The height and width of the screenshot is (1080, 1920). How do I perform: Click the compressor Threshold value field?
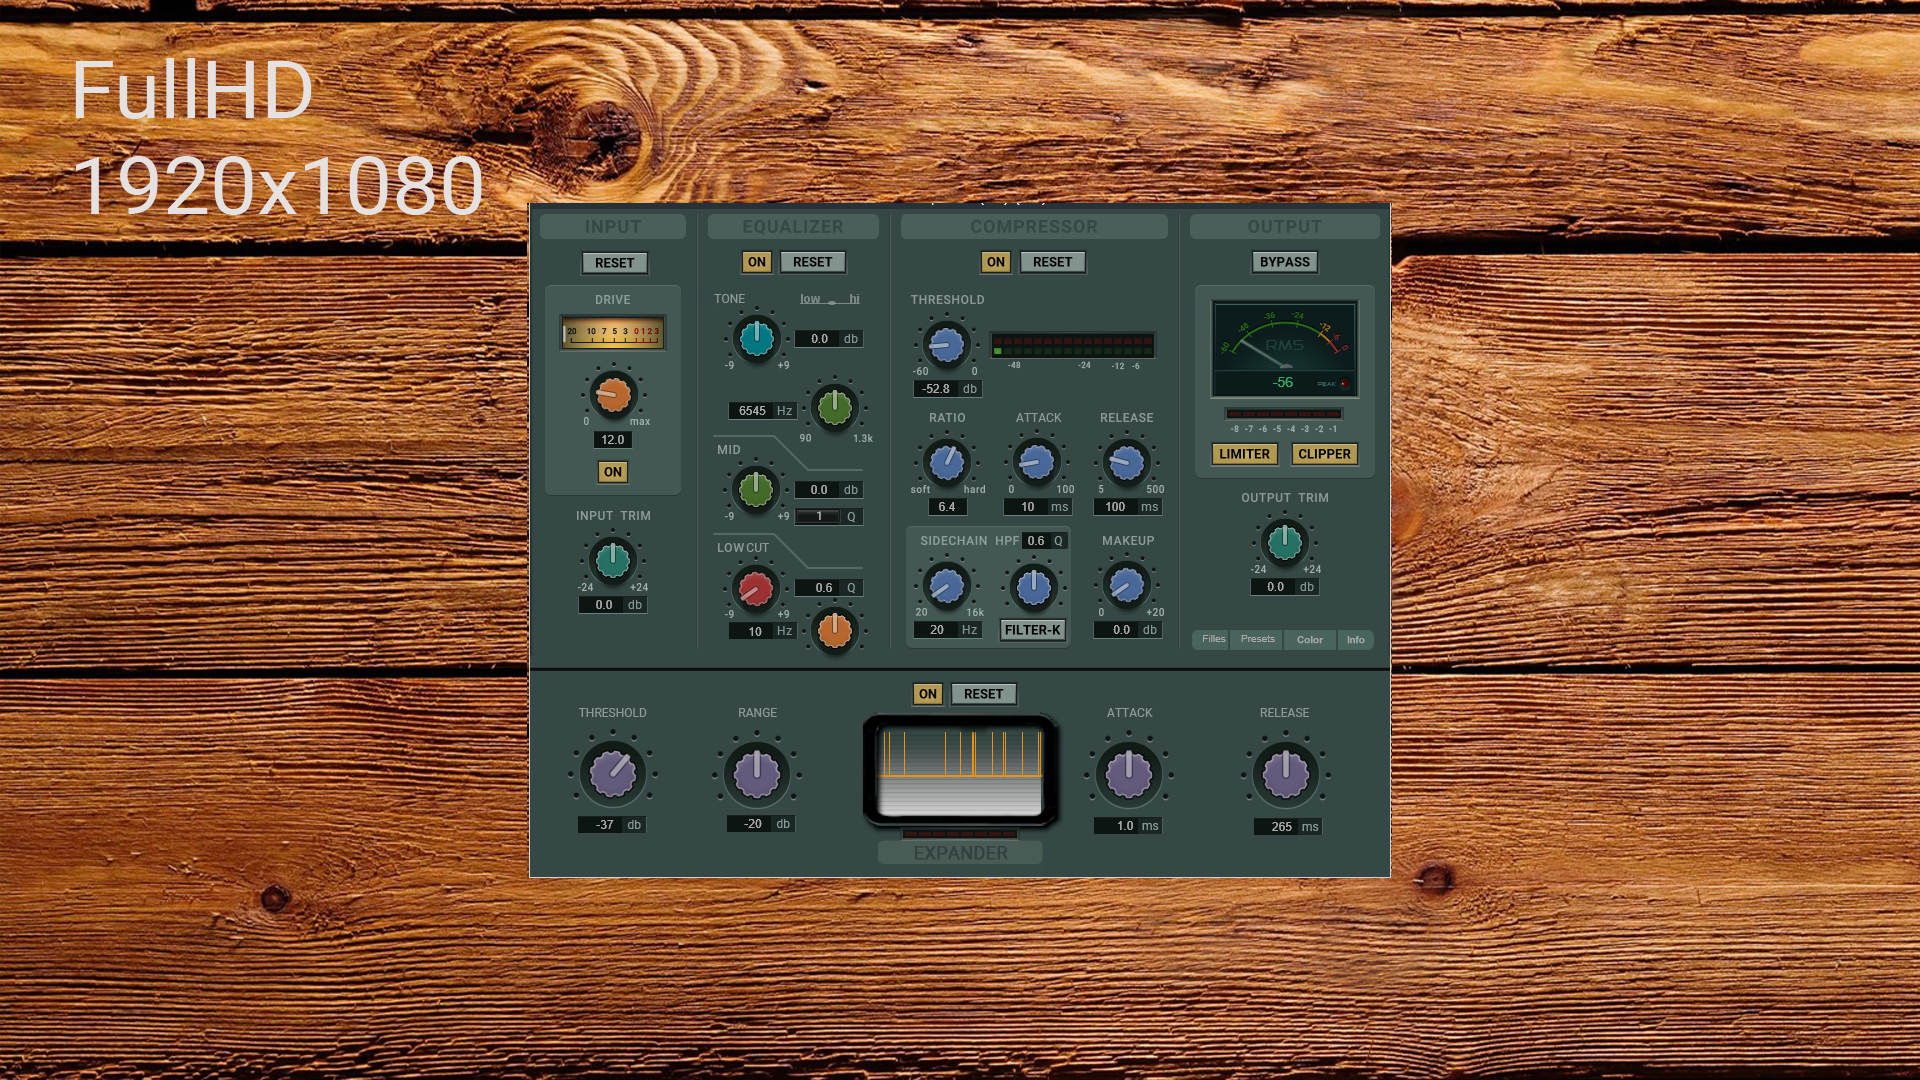coord(937,389)
